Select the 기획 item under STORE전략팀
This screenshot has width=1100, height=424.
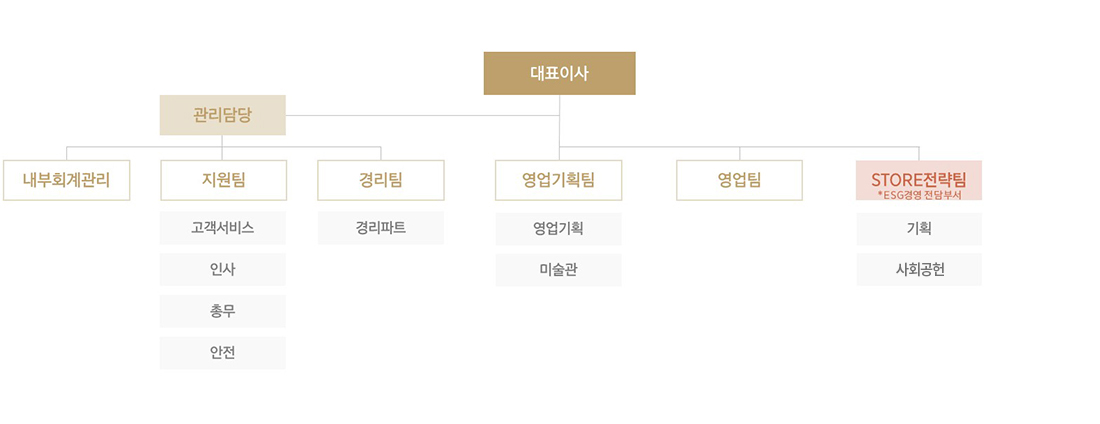tap(919, 228)
